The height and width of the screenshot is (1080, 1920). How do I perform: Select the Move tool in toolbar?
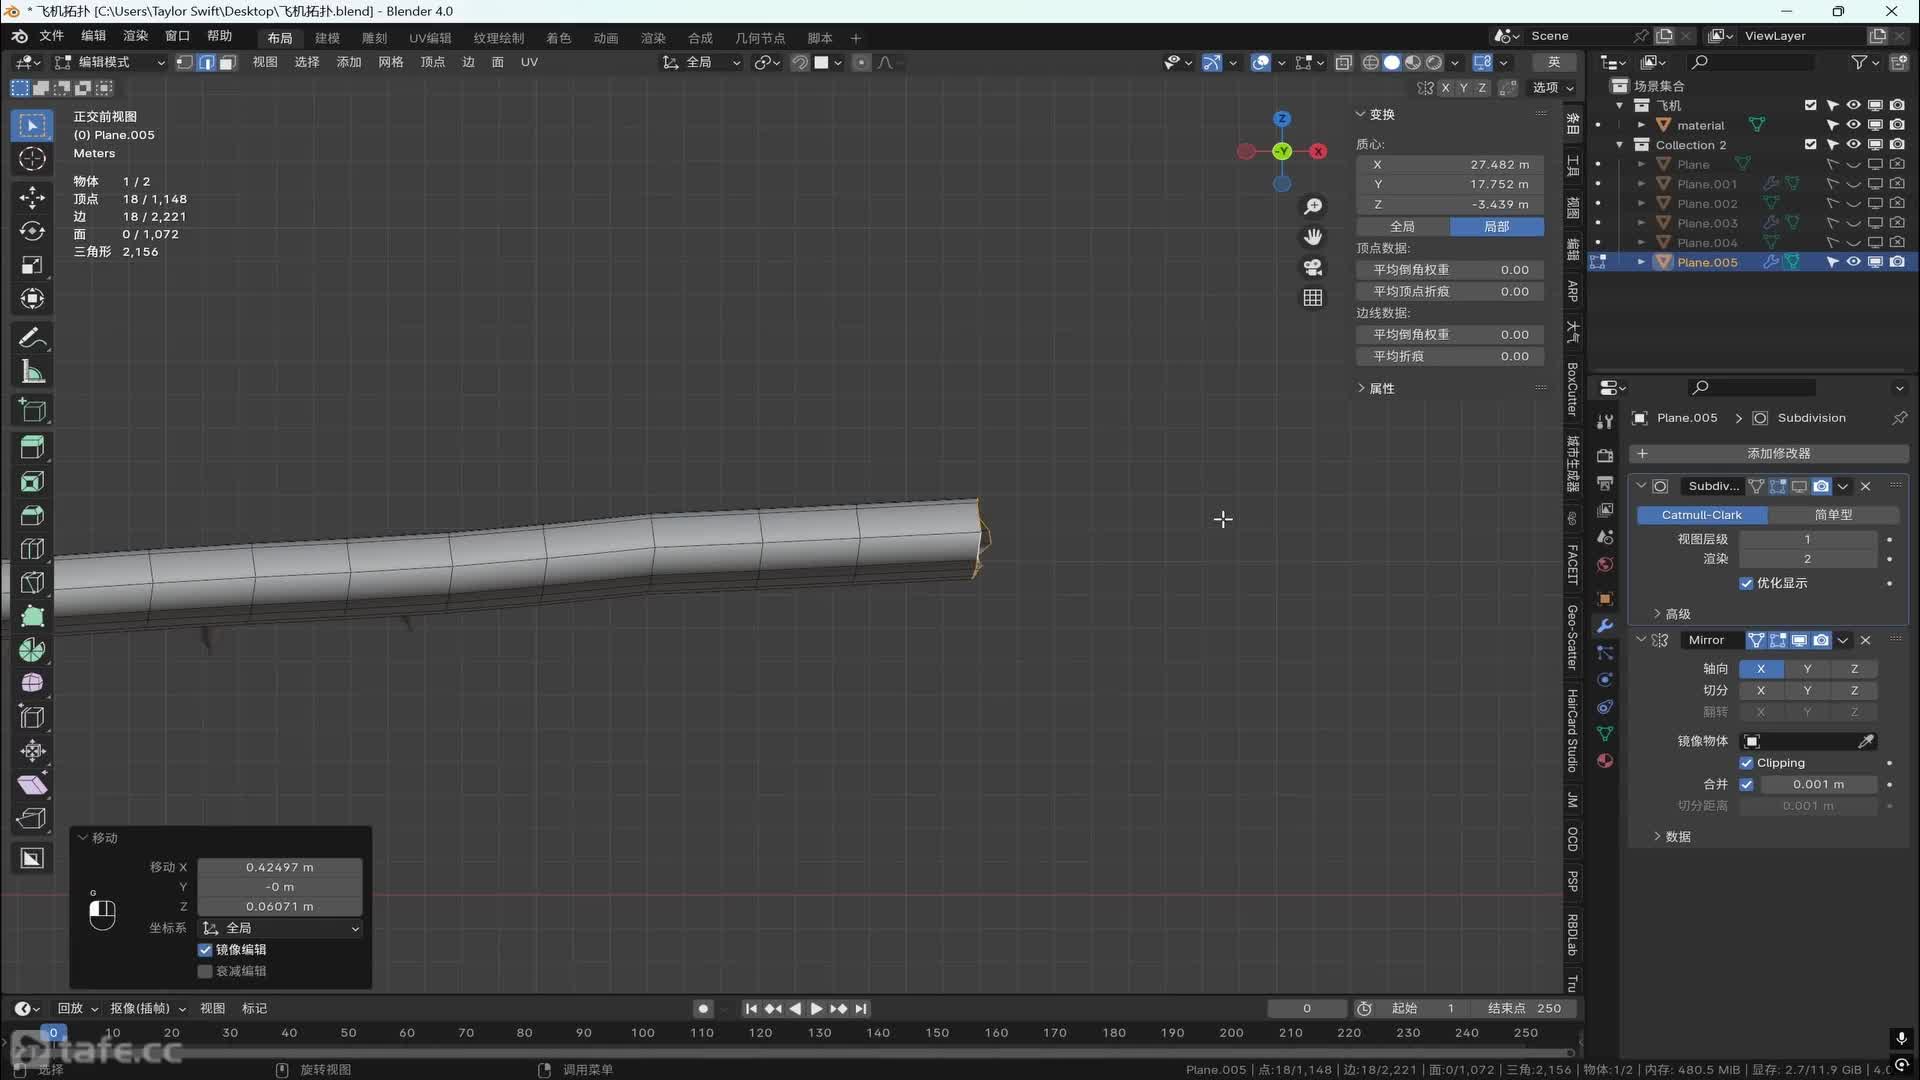pos(32,197)
